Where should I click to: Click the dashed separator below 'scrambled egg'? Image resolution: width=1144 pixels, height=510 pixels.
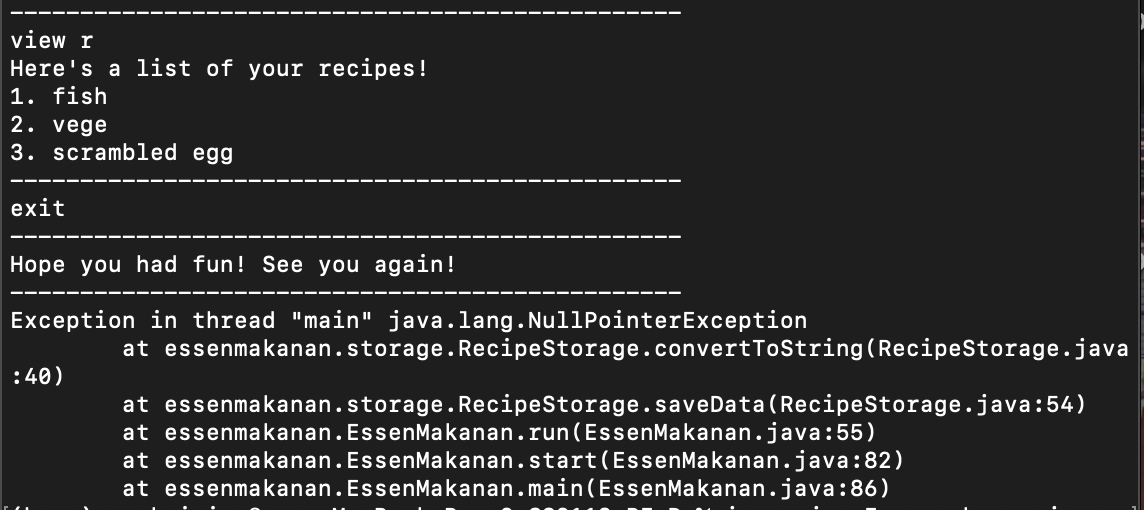346,180
